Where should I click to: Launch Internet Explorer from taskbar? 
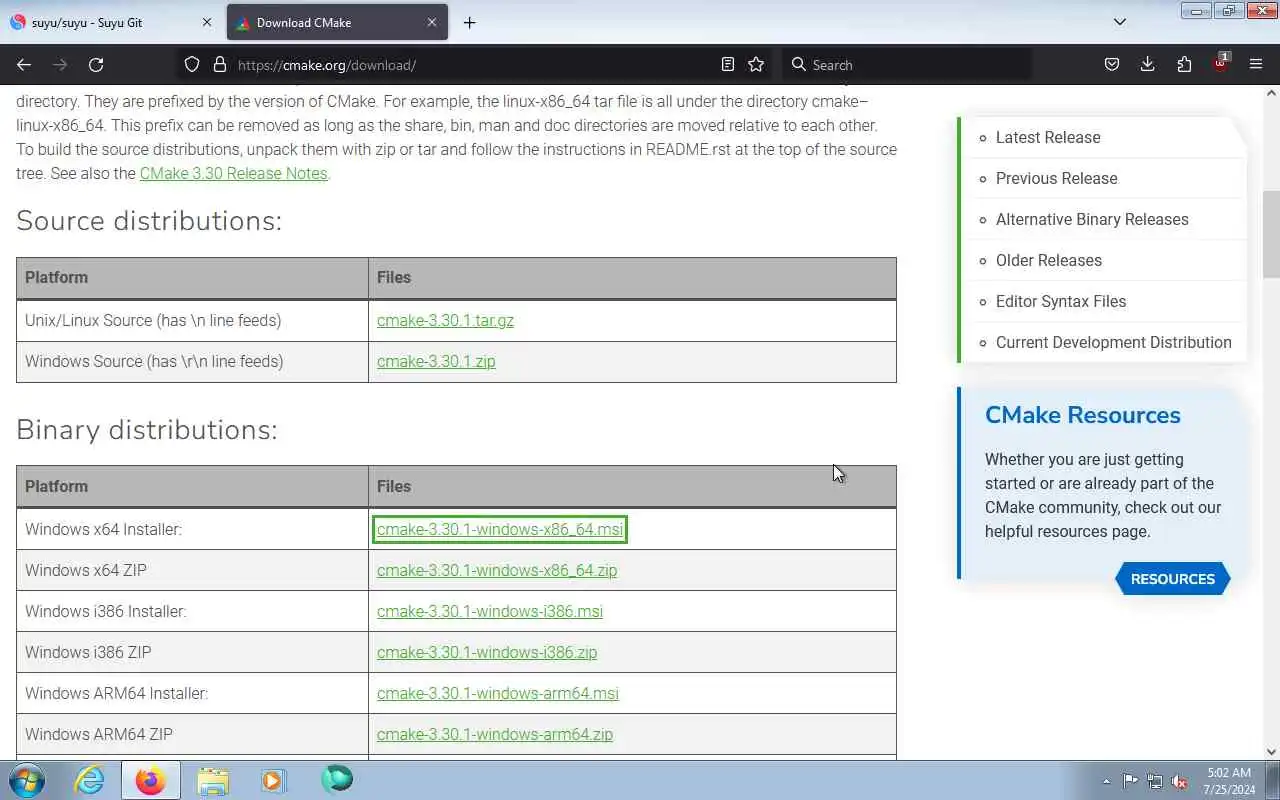90,780
